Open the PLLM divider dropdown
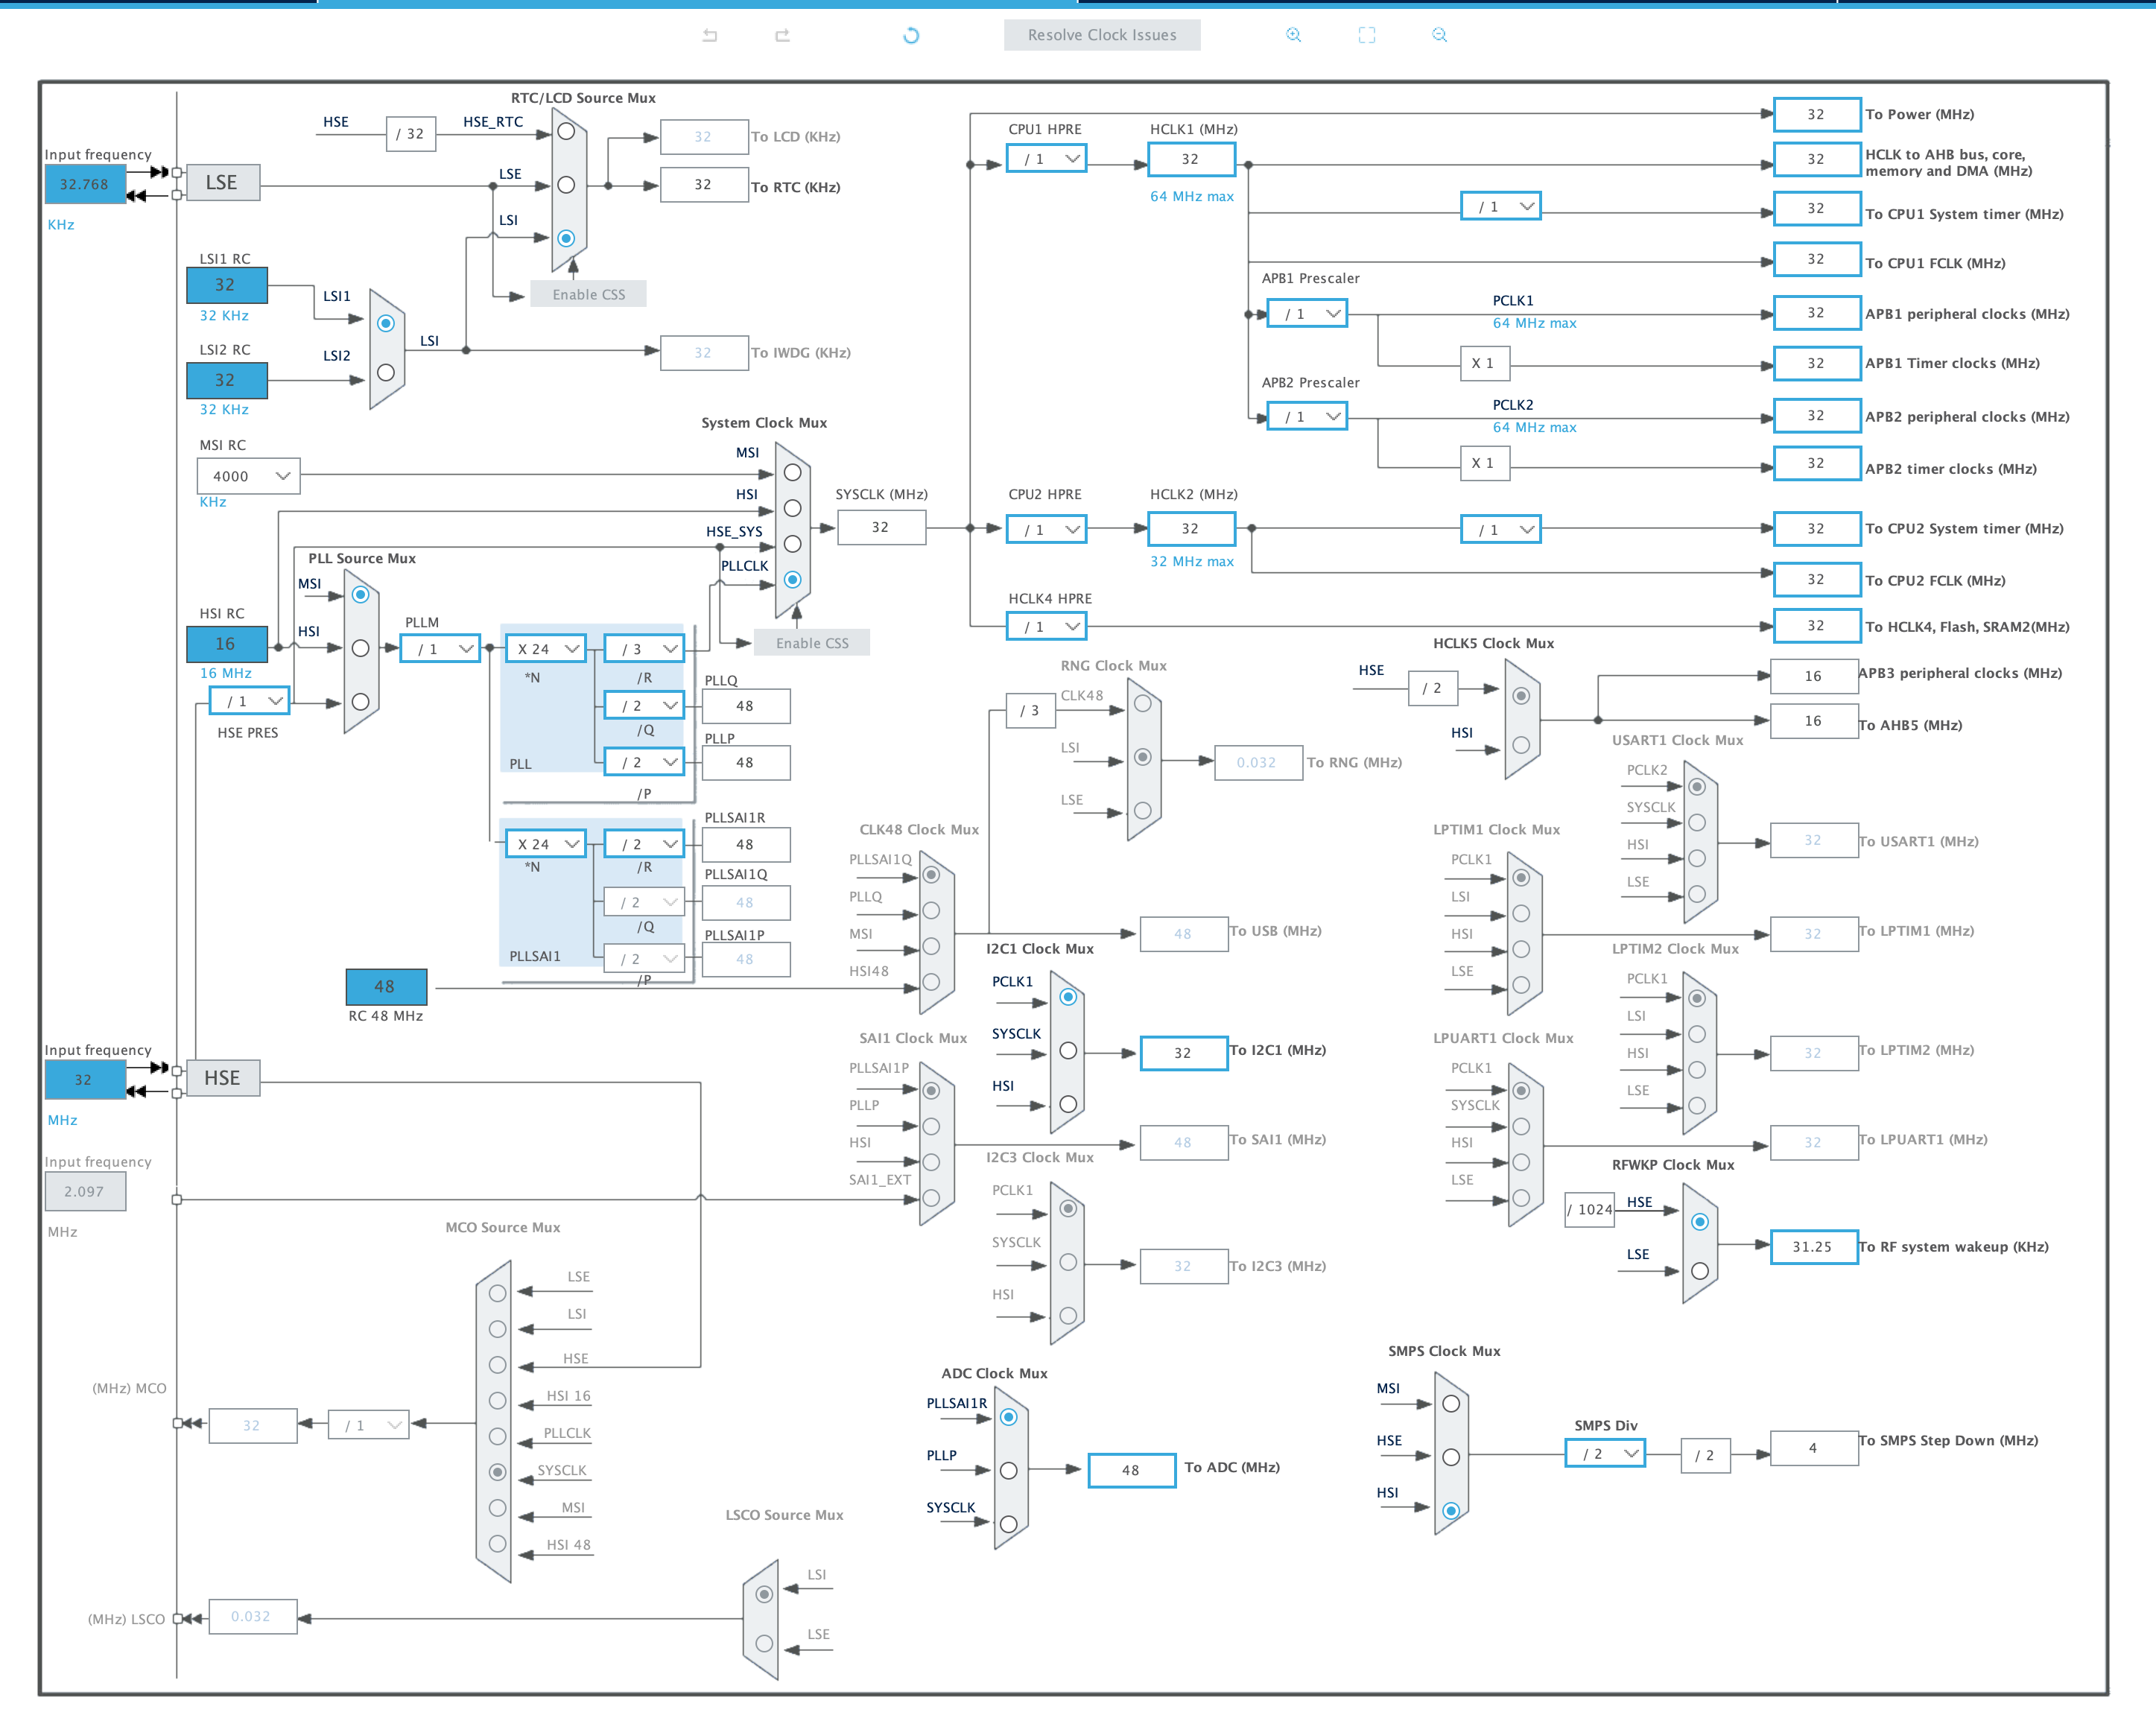 [x=439, y=648]
